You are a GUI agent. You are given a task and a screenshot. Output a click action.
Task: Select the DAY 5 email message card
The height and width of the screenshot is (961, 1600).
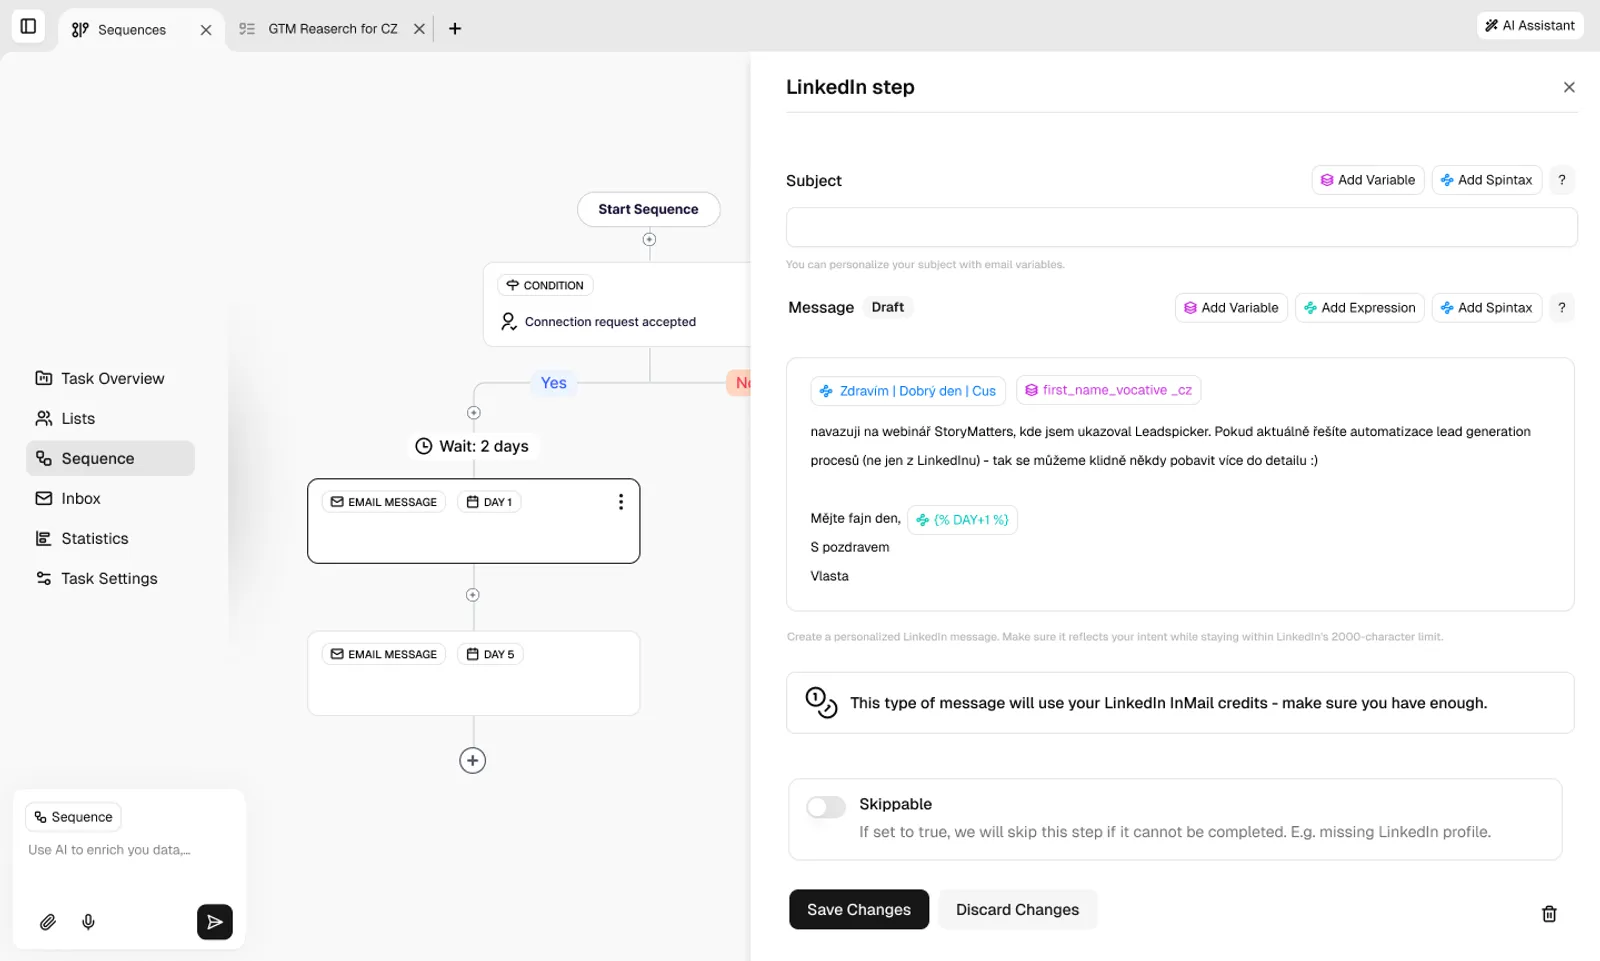[x=473, y=673]
